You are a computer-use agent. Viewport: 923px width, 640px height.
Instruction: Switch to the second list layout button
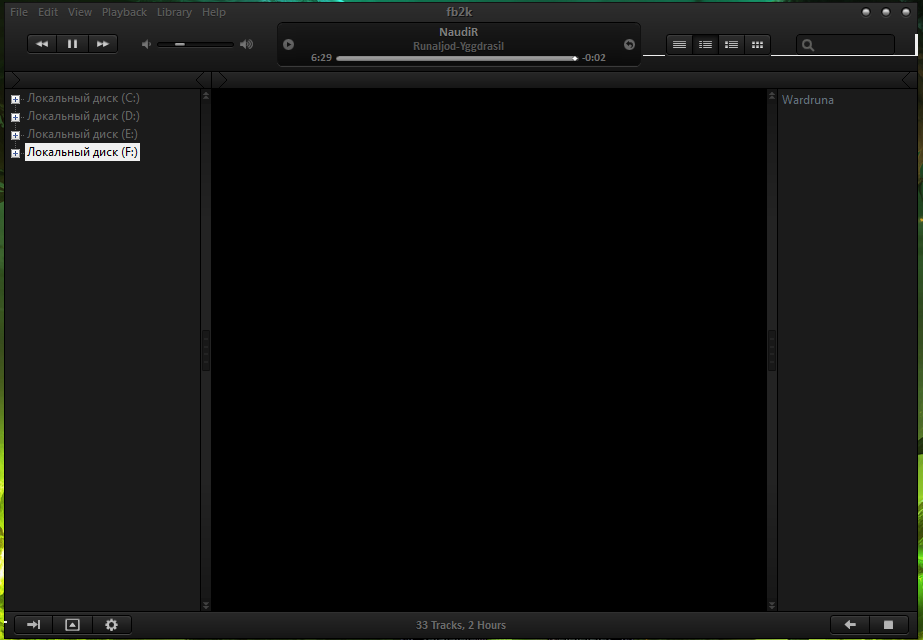click(706, 44)
